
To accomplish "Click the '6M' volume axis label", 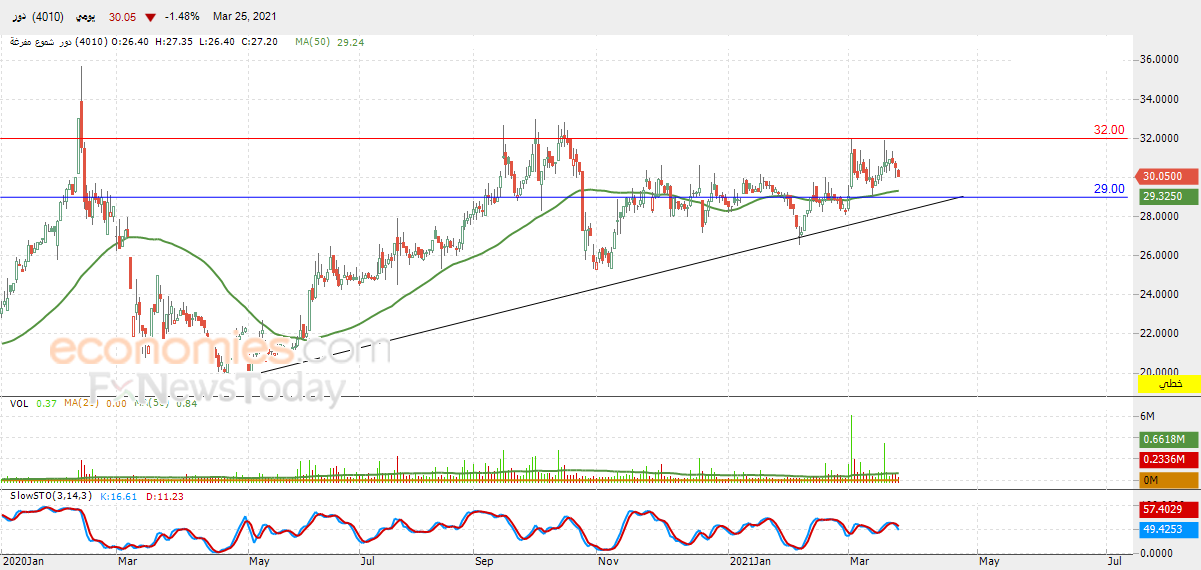I will [x=1148, y=416].
